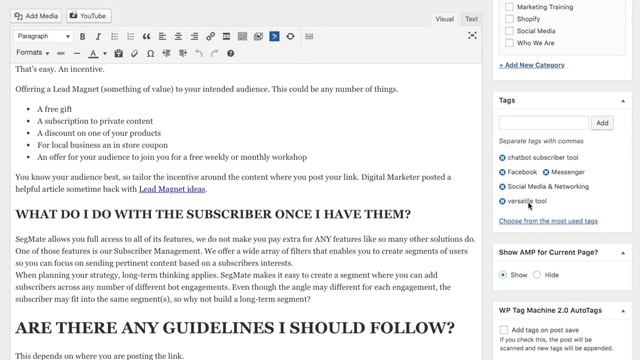This screenshot has width=640, height=360.
Task: Increase indent of the paragraph
Action: [x=182, y=53]
